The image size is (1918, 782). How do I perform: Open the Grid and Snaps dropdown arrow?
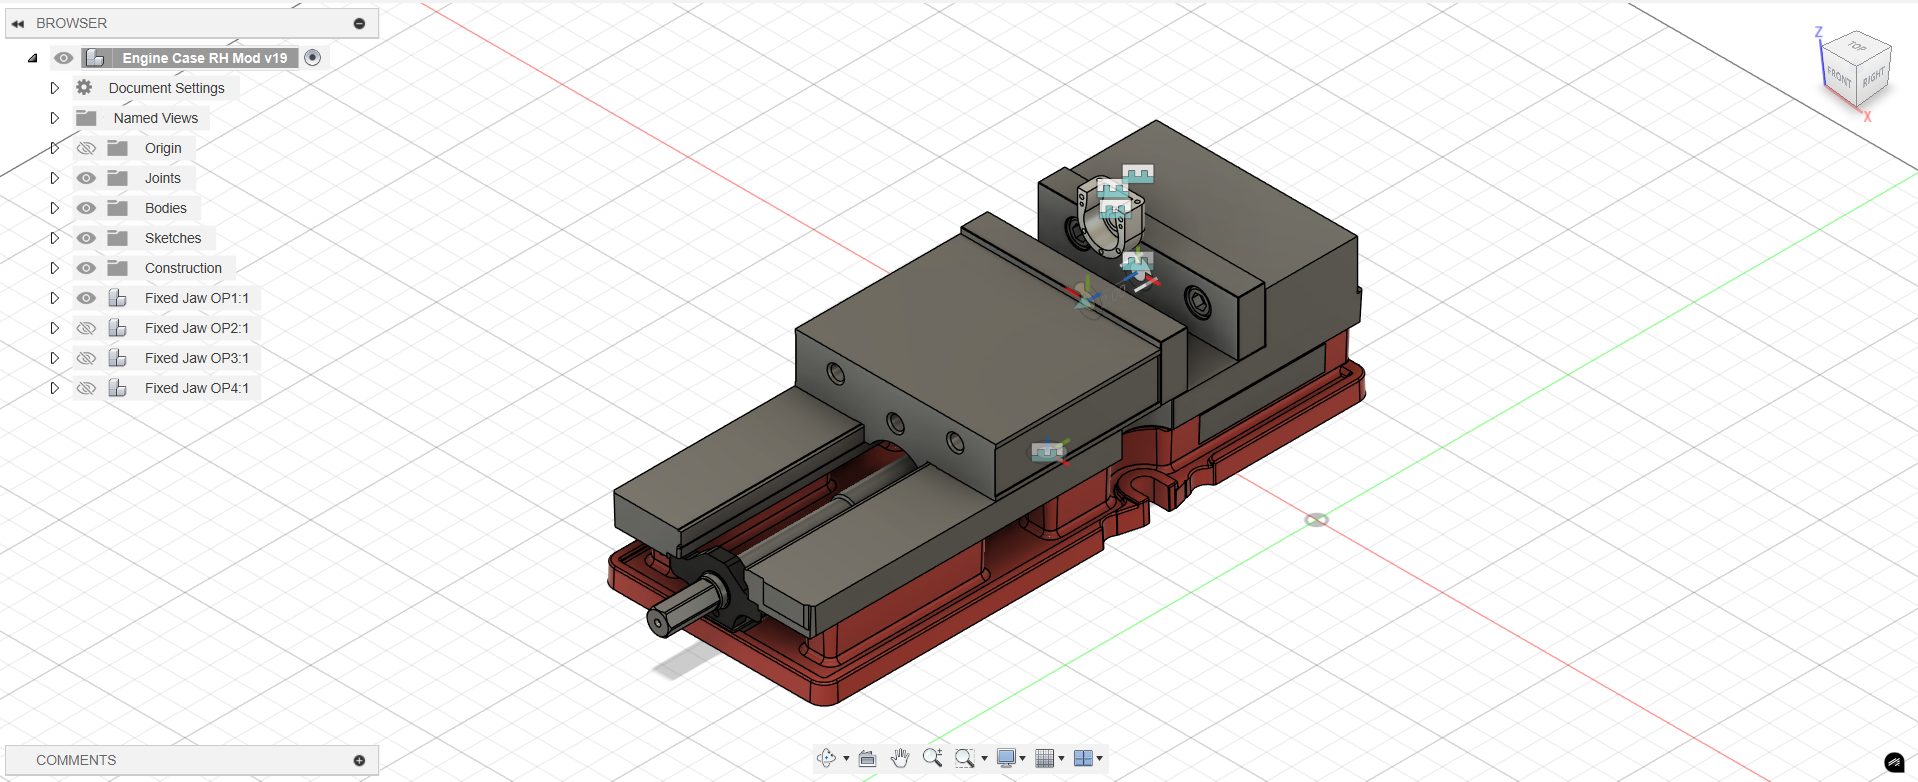(1060, 759)
